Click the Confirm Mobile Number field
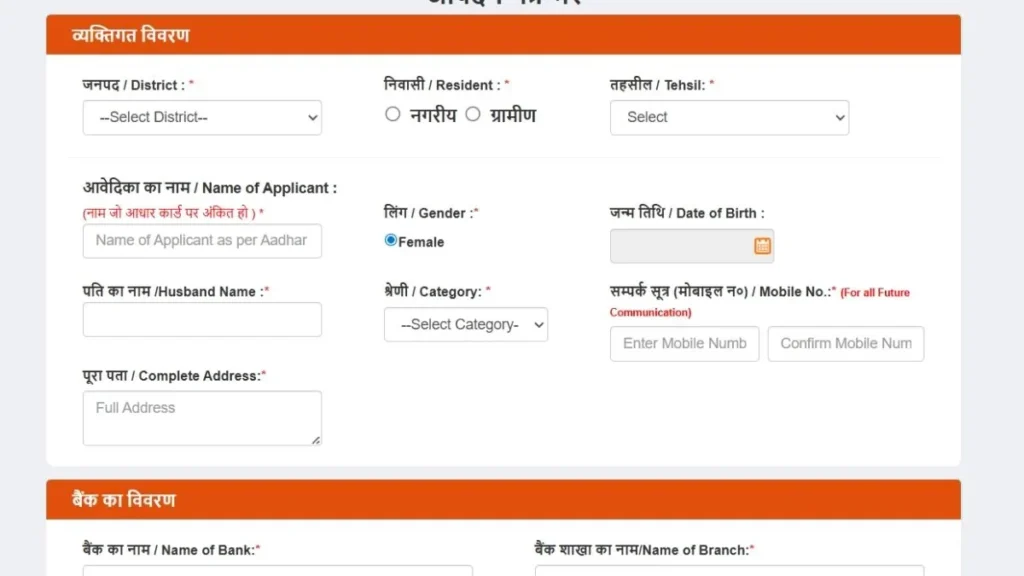Screen dimensions: 1024x576 pyautogui.click(x=846, y=343)
